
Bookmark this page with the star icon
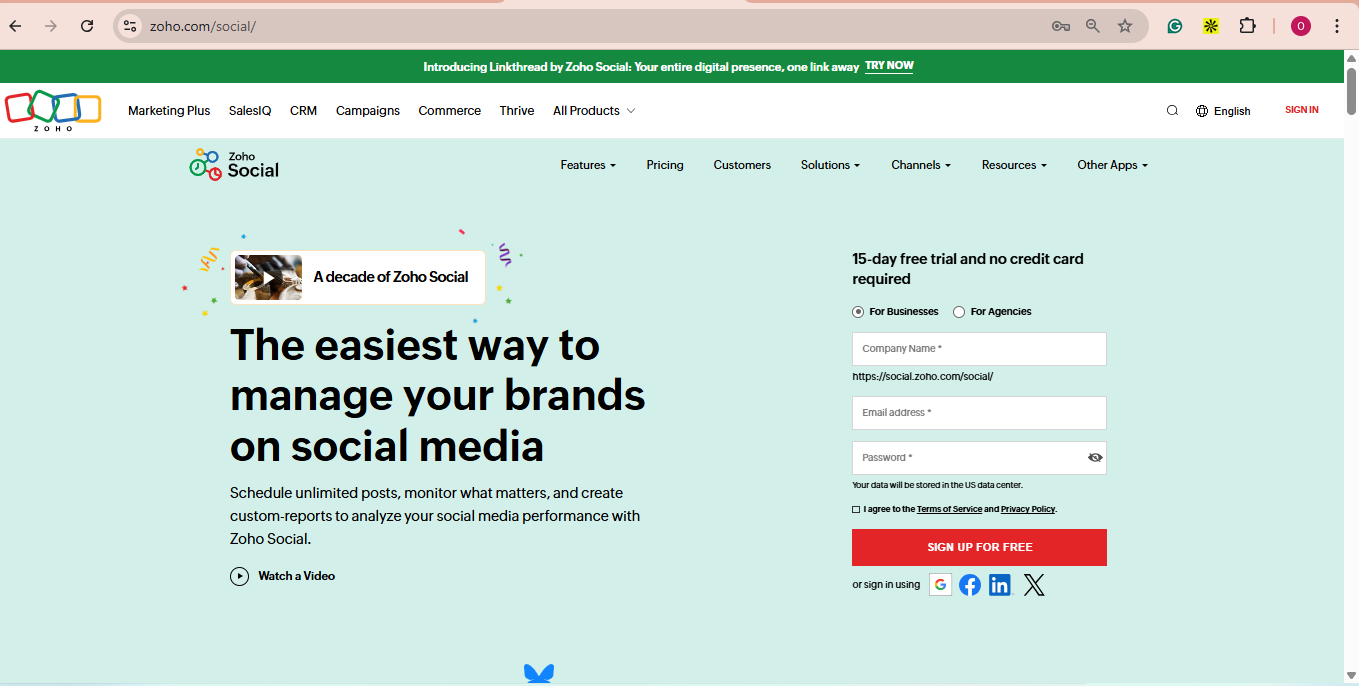point(1125,26)
